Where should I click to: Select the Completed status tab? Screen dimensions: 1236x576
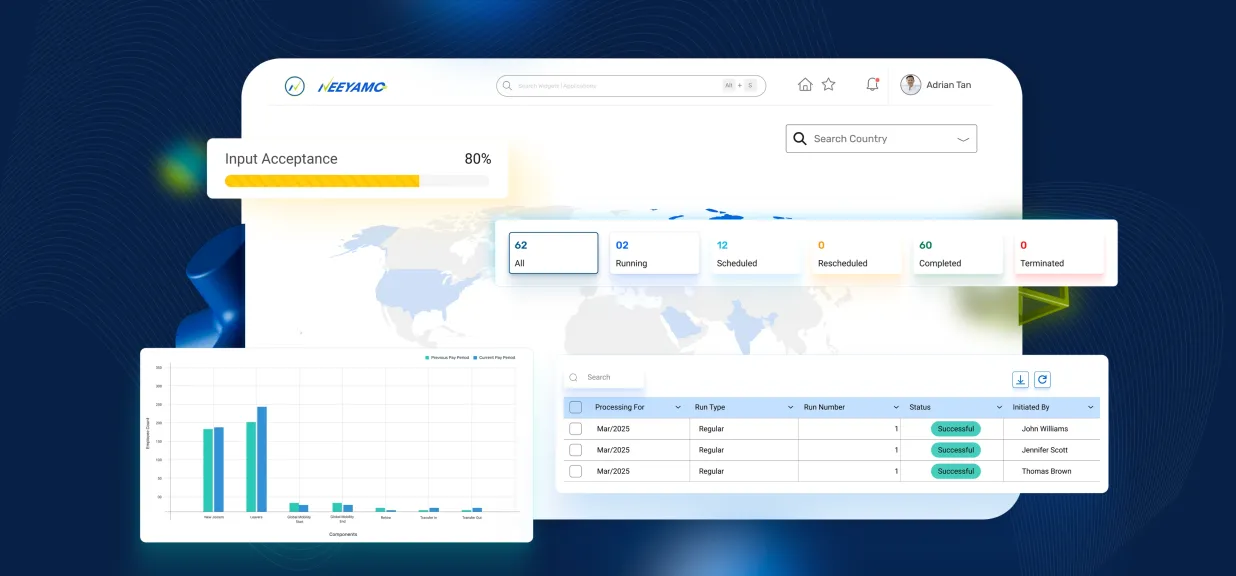[x=958, y=254]
